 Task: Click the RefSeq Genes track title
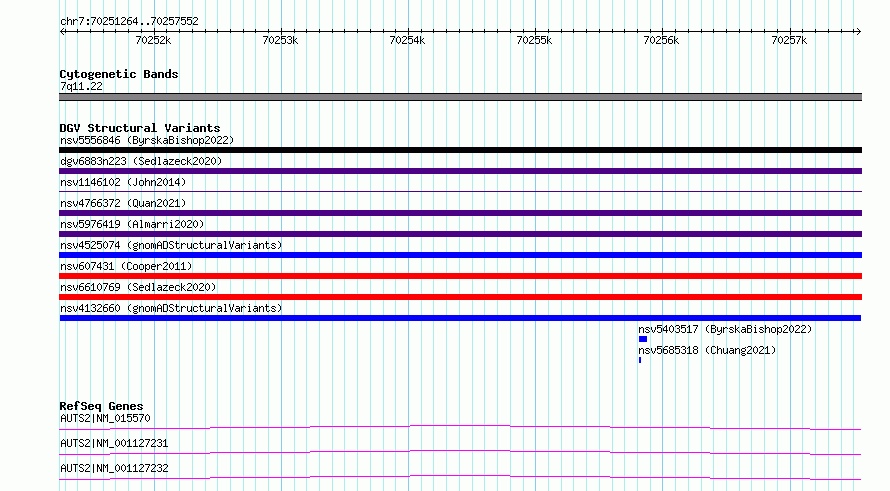[x=101, y=406]
